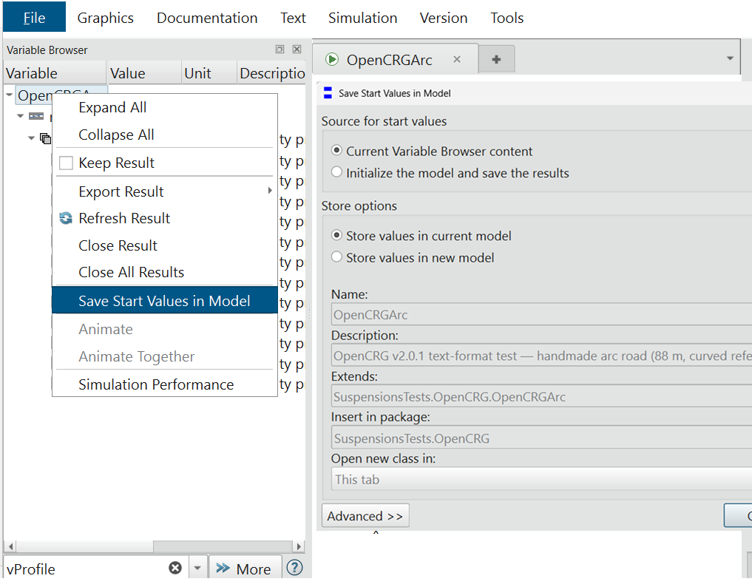The image size is (752, 579).
Task: Select Initialize the model and save results
Action: pyautogui.click(x=337, y=172)
